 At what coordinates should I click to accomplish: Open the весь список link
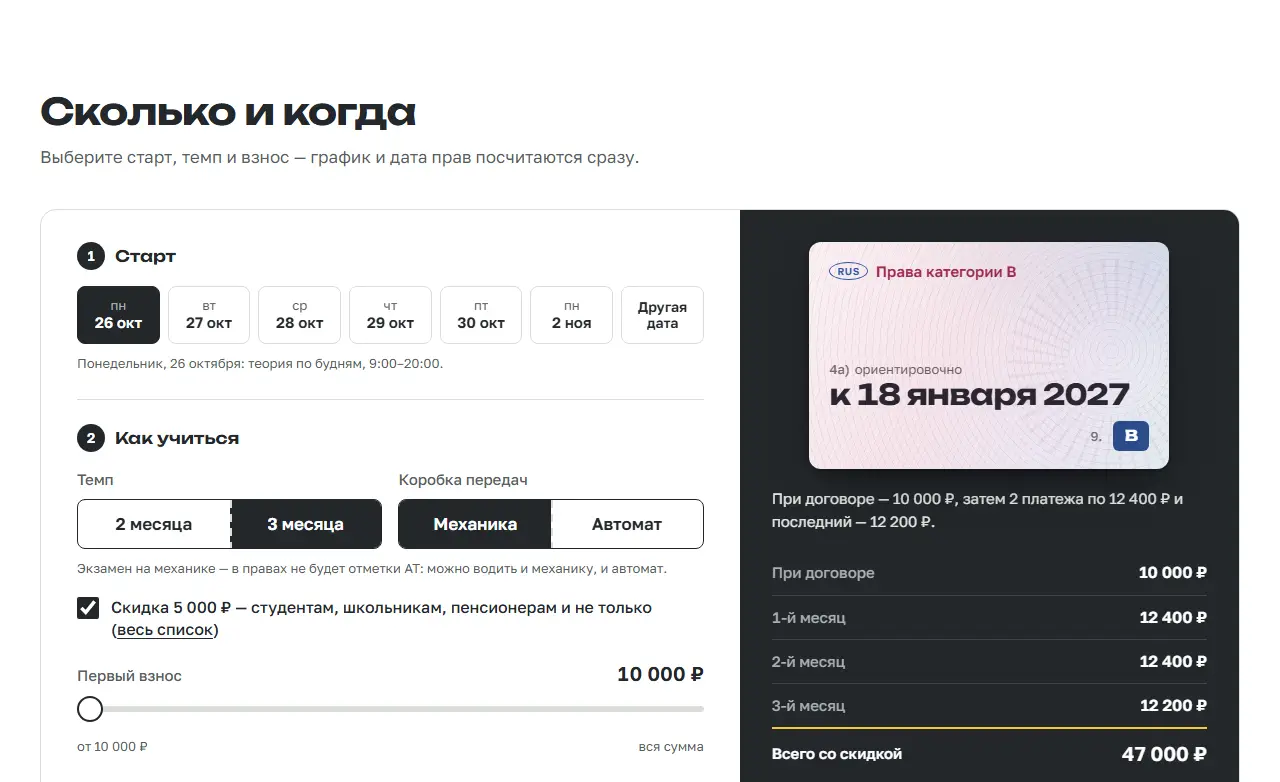click(165, 630)
